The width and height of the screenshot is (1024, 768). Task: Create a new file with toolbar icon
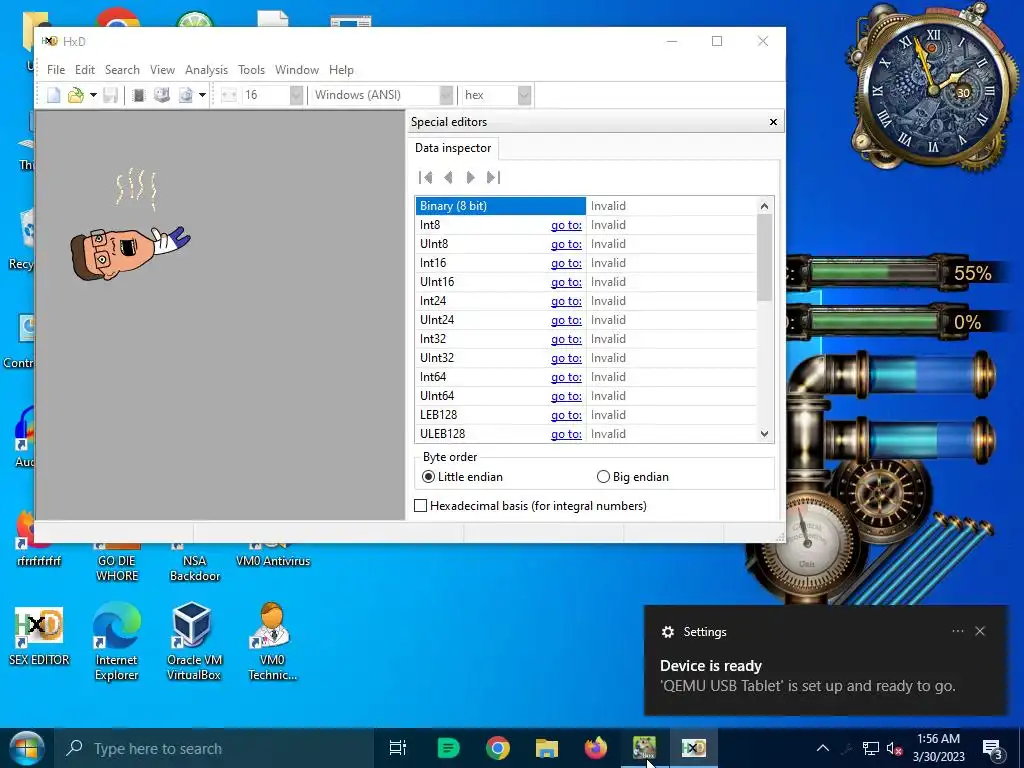point(54,95)
